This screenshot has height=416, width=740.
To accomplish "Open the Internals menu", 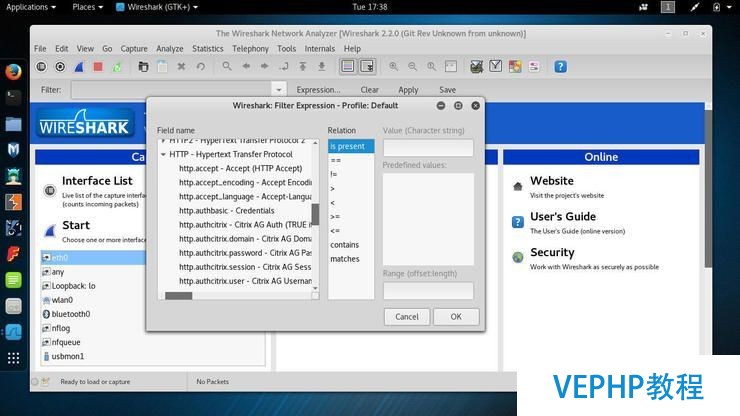I will coord(320,49).
